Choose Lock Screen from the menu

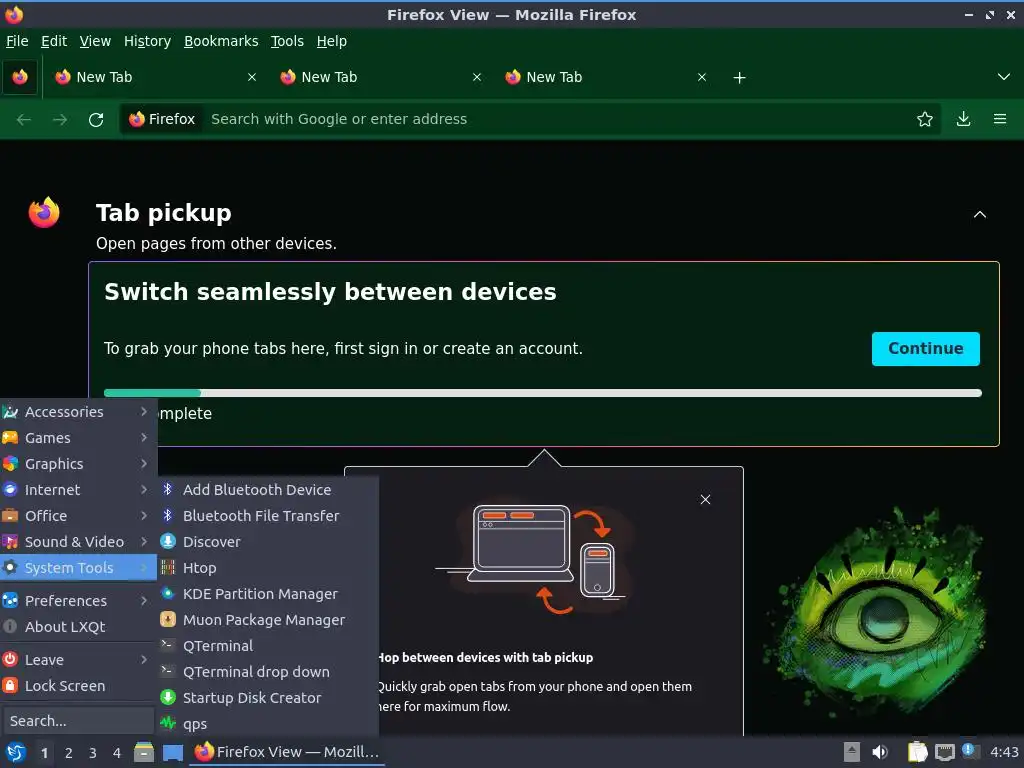pos(78,686)
